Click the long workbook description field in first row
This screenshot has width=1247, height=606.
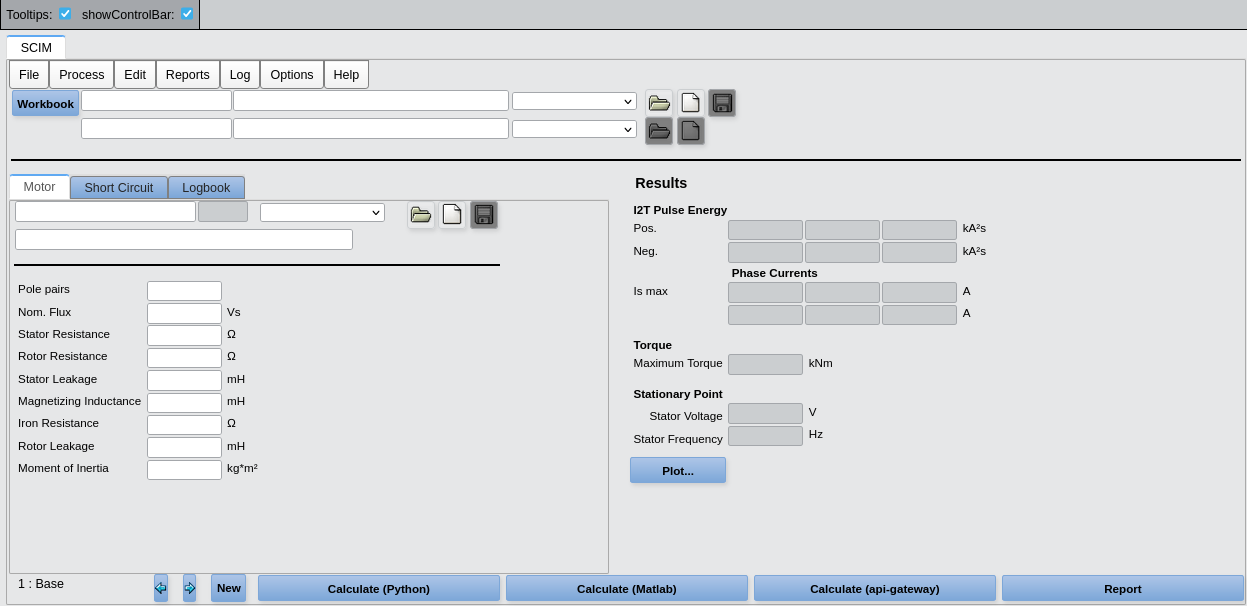(371, 101)
